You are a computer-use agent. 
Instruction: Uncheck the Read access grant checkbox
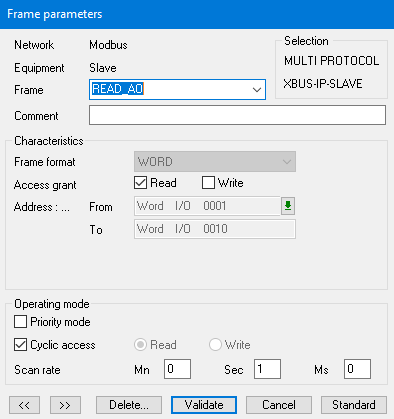point(140,183)
